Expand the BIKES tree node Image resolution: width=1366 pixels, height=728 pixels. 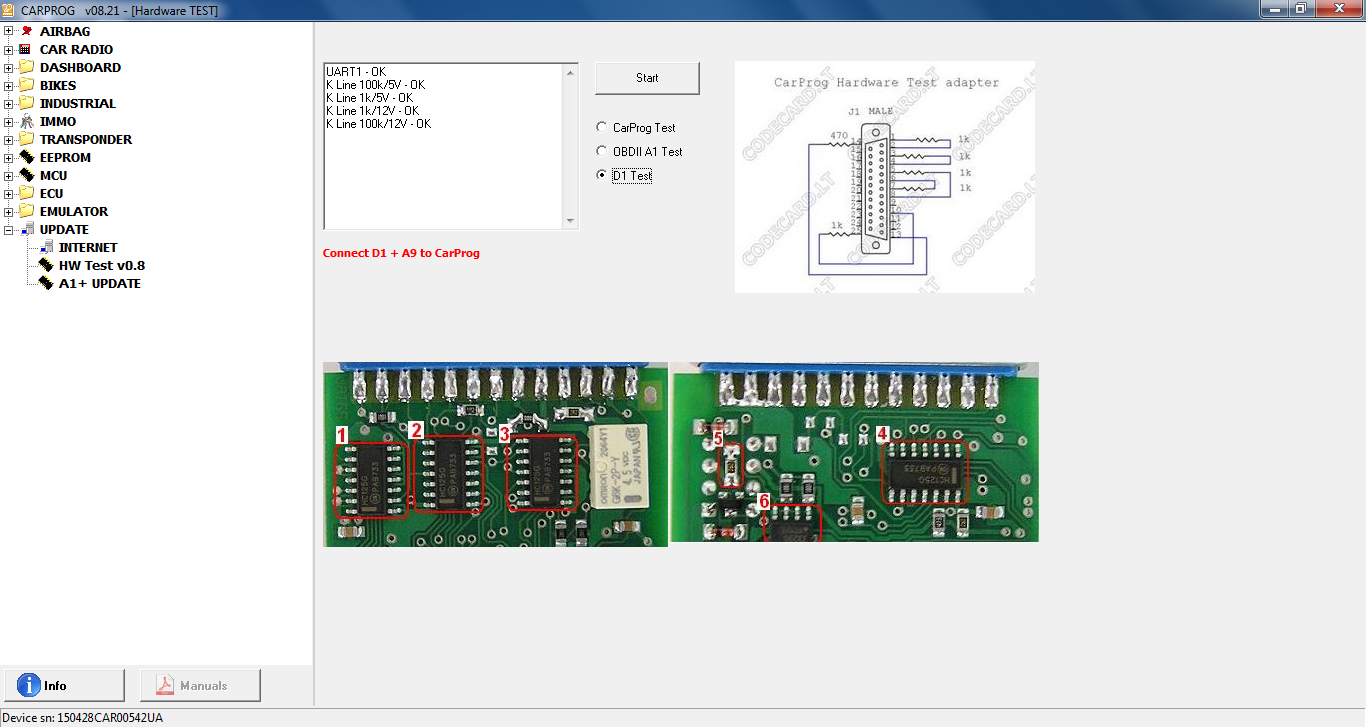9,85
